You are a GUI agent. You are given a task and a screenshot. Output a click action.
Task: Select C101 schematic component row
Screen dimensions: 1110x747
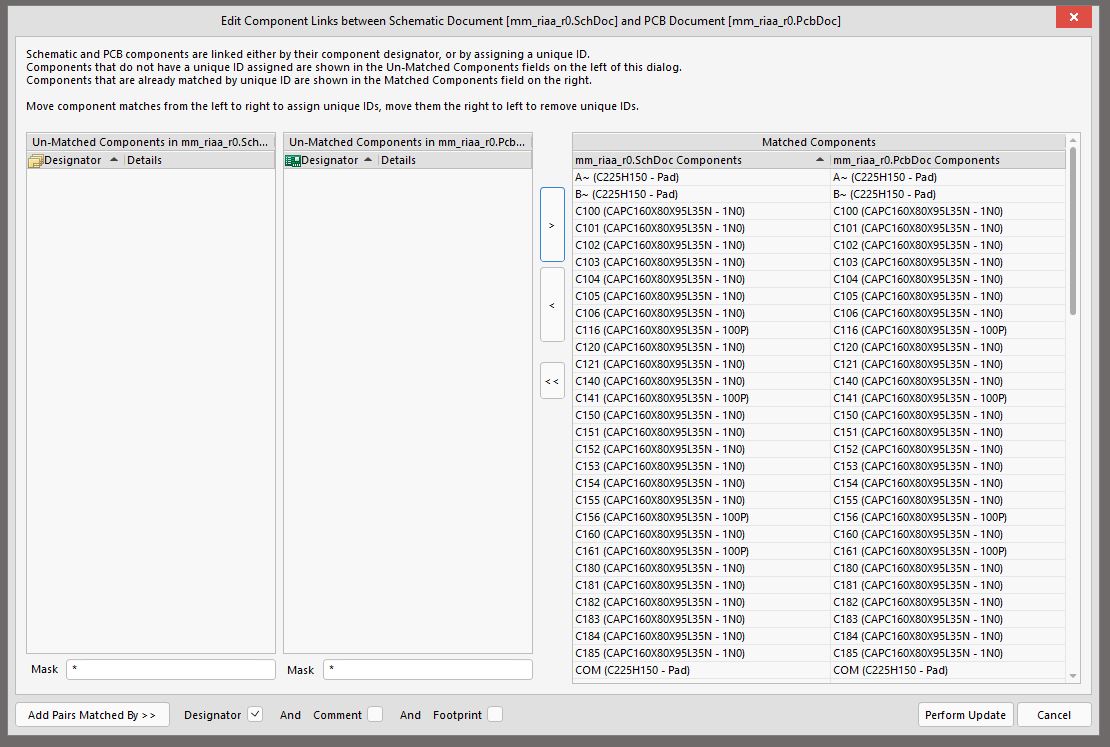tap(701, 228)
